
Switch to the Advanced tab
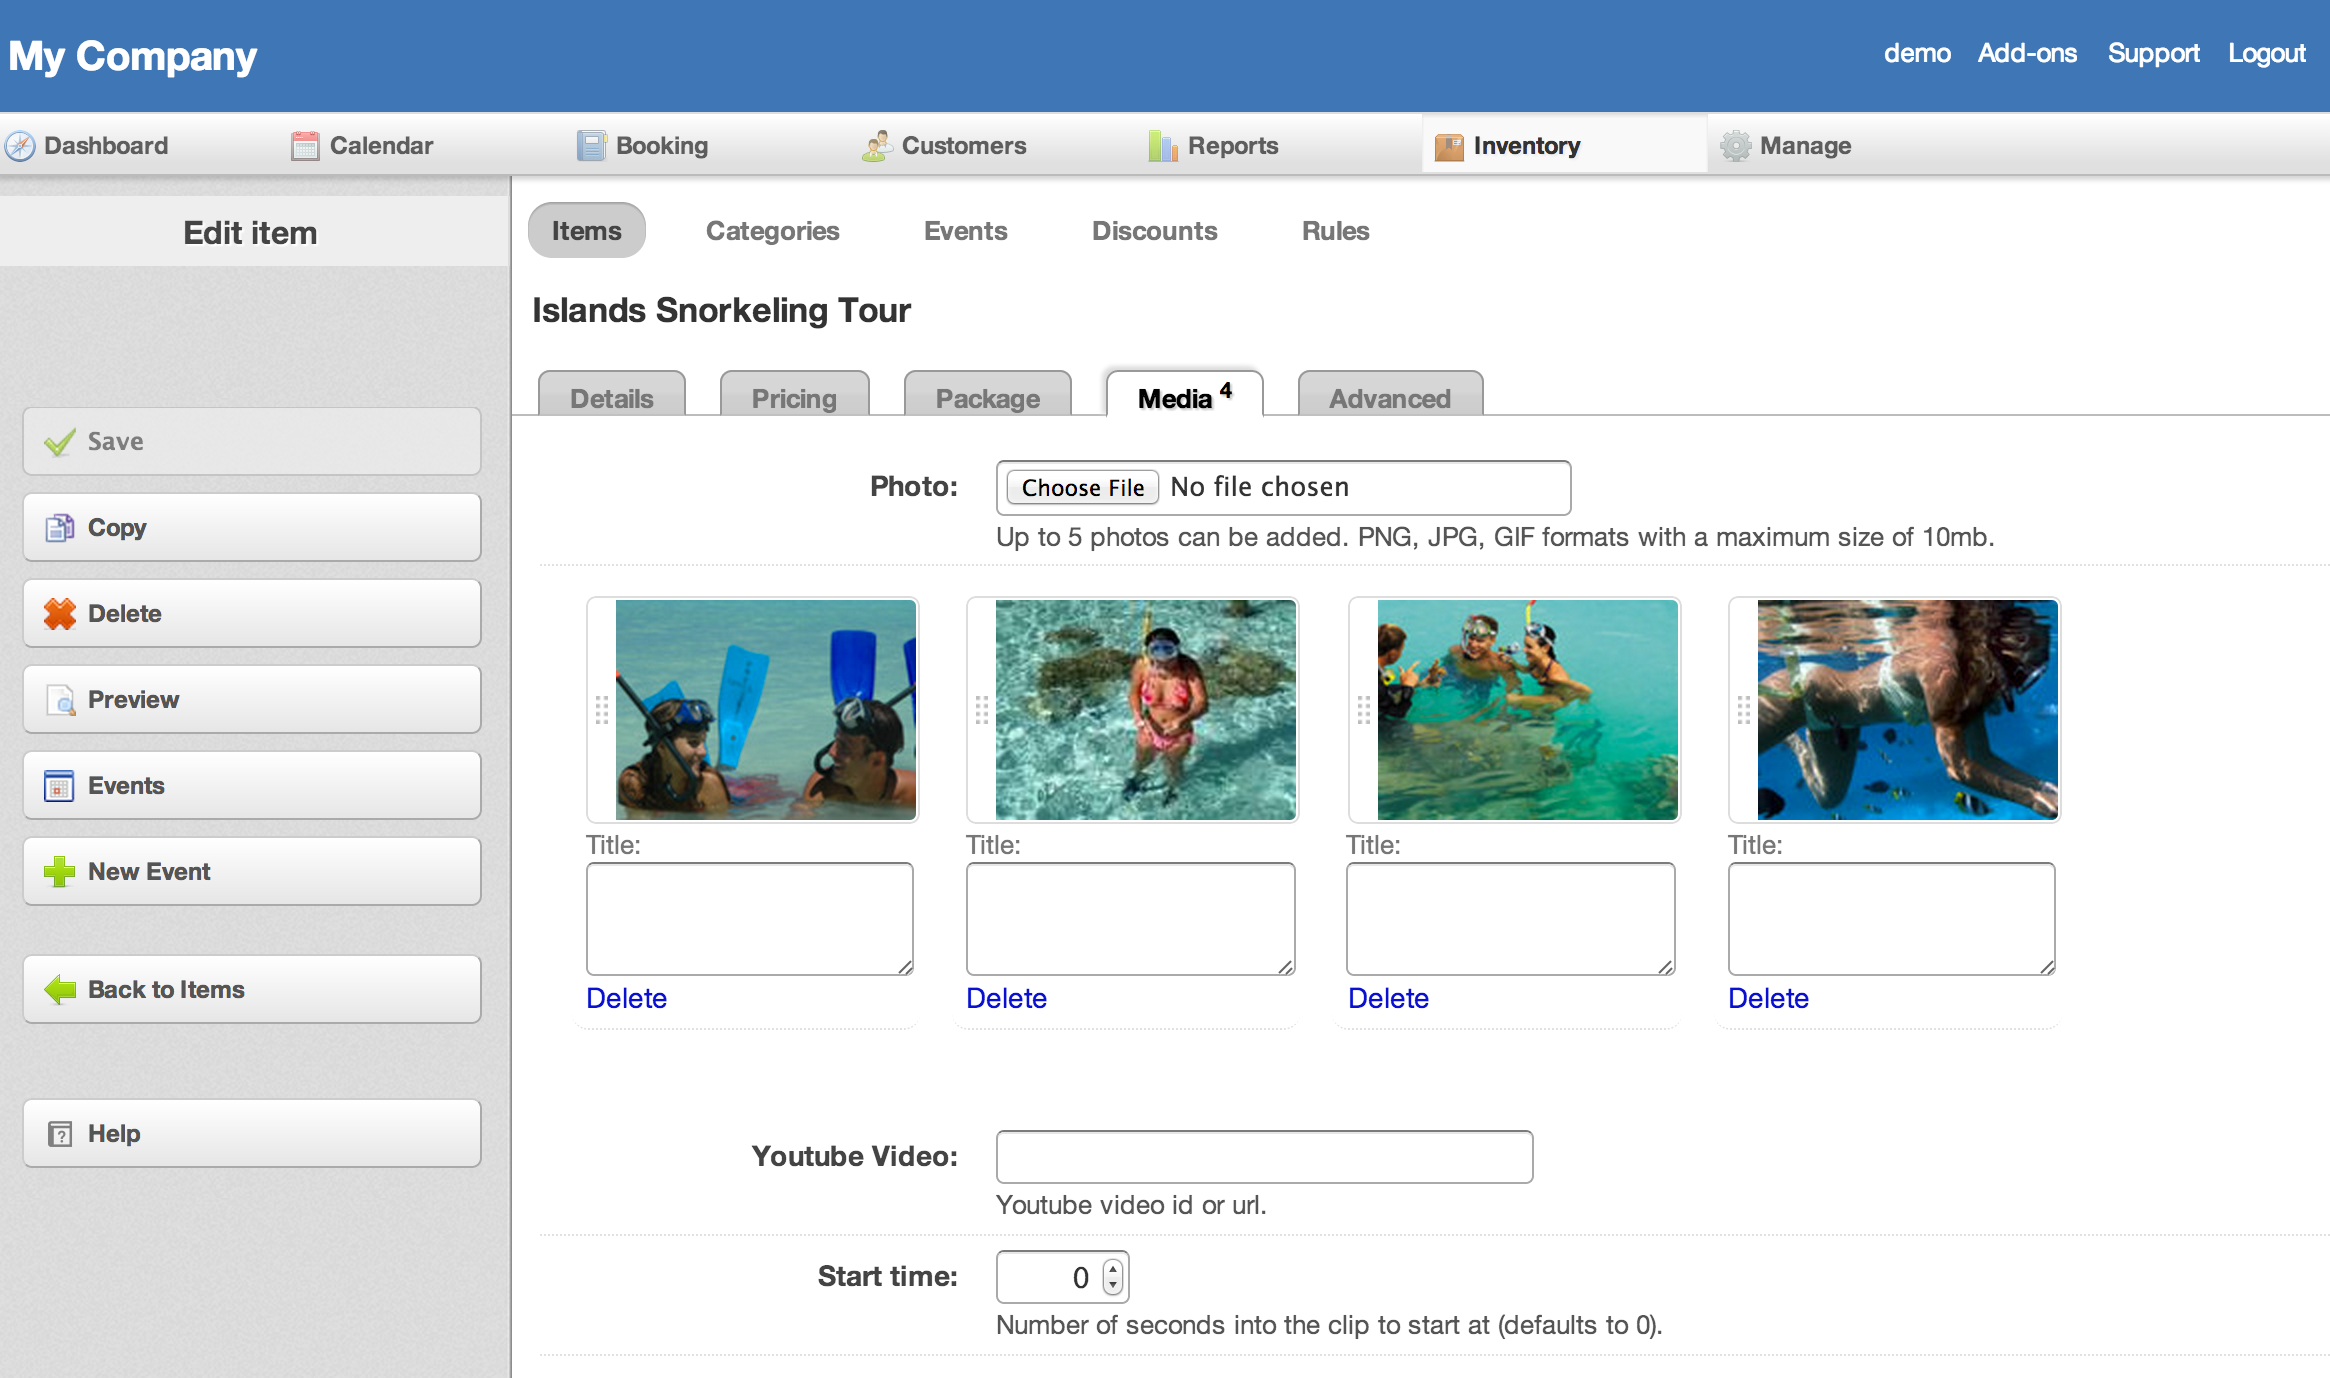point(1389,397)
